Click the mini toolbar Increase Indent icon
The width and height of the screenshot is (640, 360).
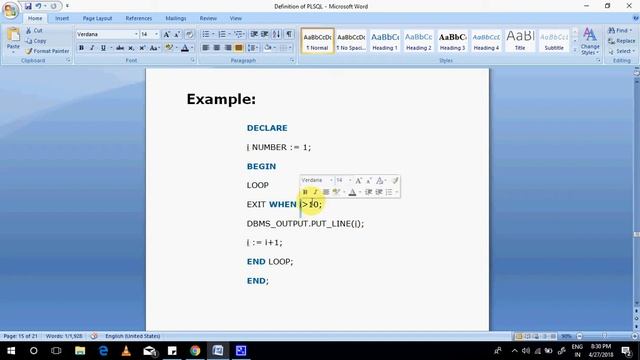click(x=379, y=192)
